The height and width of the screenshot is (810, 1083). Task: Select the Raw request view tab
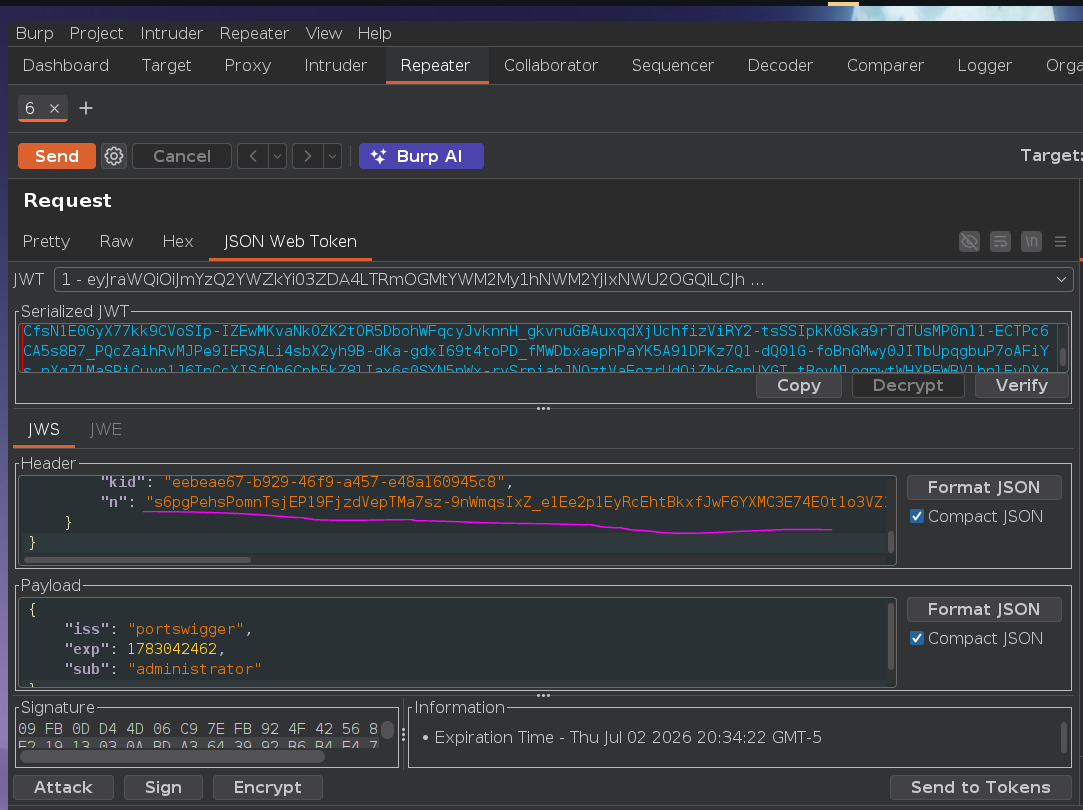click(116, 242)
